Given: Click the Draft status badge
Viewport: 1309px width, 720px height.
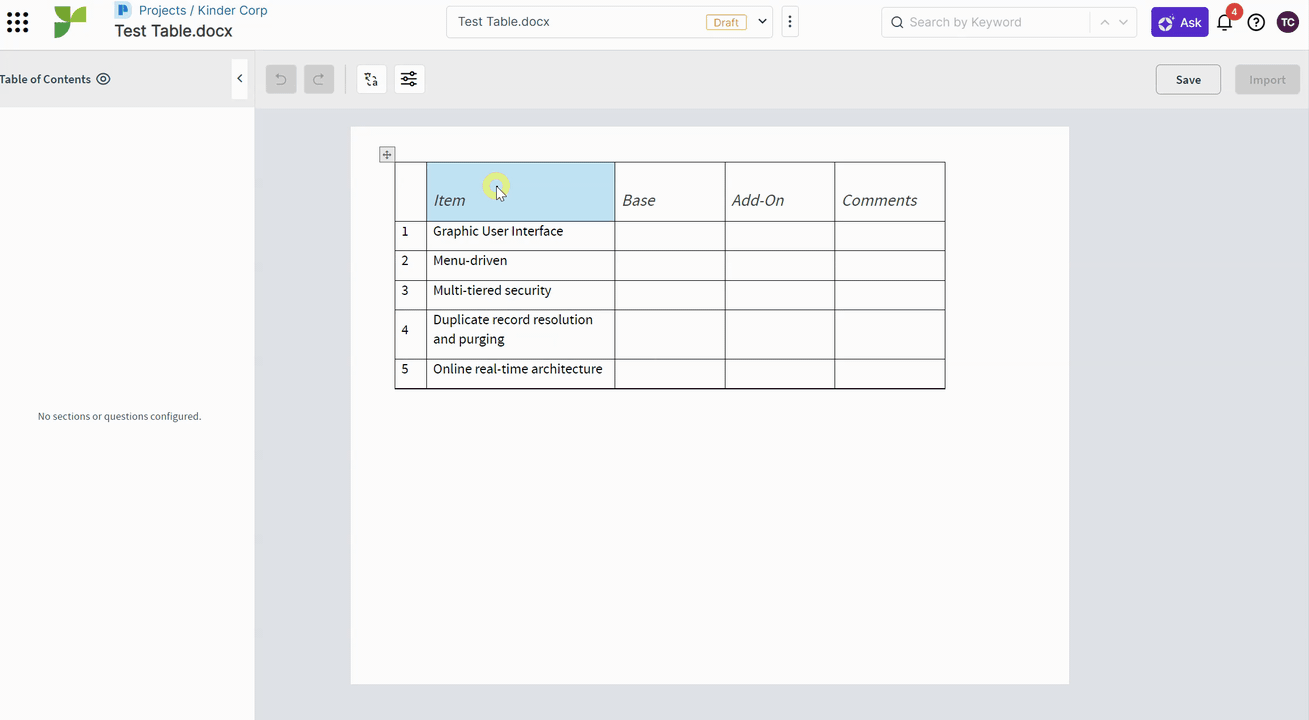Looking at the screenshot, I should click(726, 22).
